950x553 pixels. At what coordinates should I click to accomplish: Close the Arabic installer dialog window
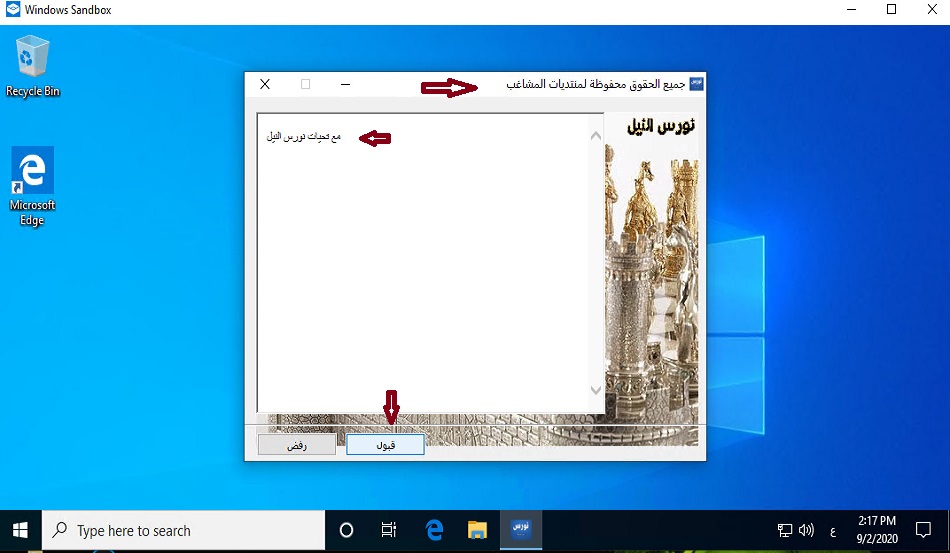[x=265, y=84]
